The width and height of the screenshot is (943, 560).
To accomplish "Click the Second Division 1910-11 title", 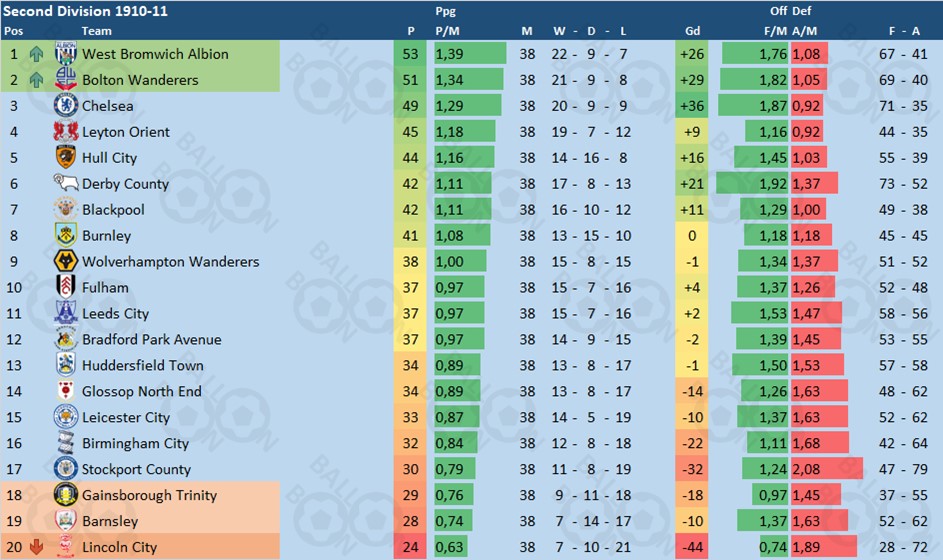I will 85,11.
